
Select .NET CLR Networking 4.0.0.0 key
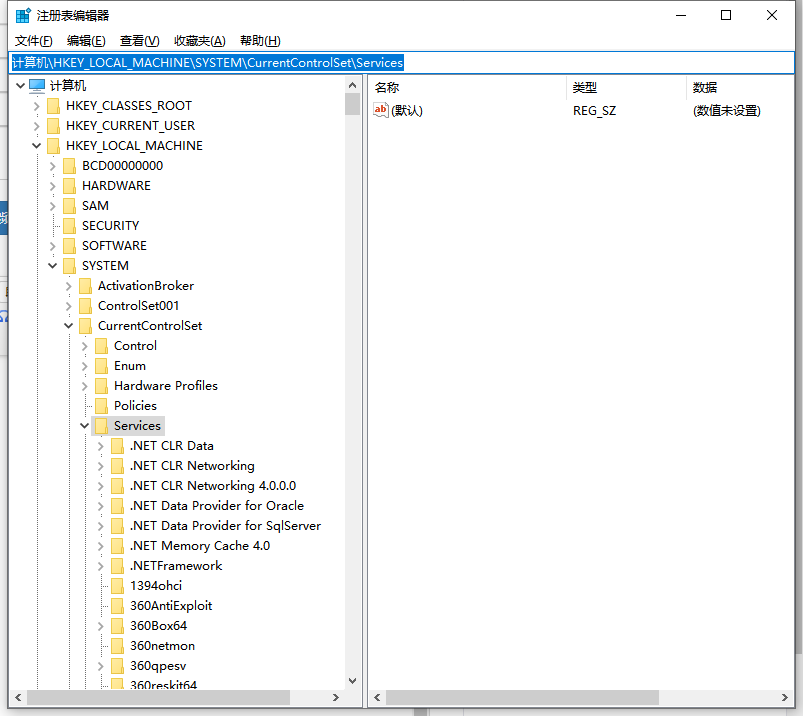[213, 486]
